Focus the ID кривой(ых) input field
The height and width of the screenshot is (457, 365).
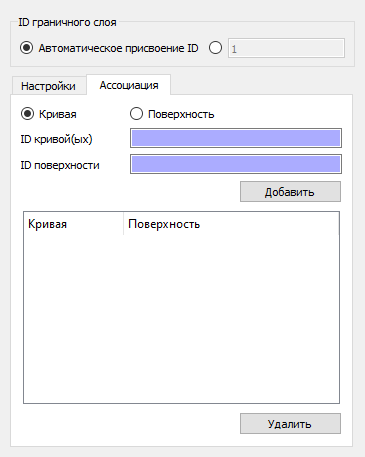tap(236, 138)
